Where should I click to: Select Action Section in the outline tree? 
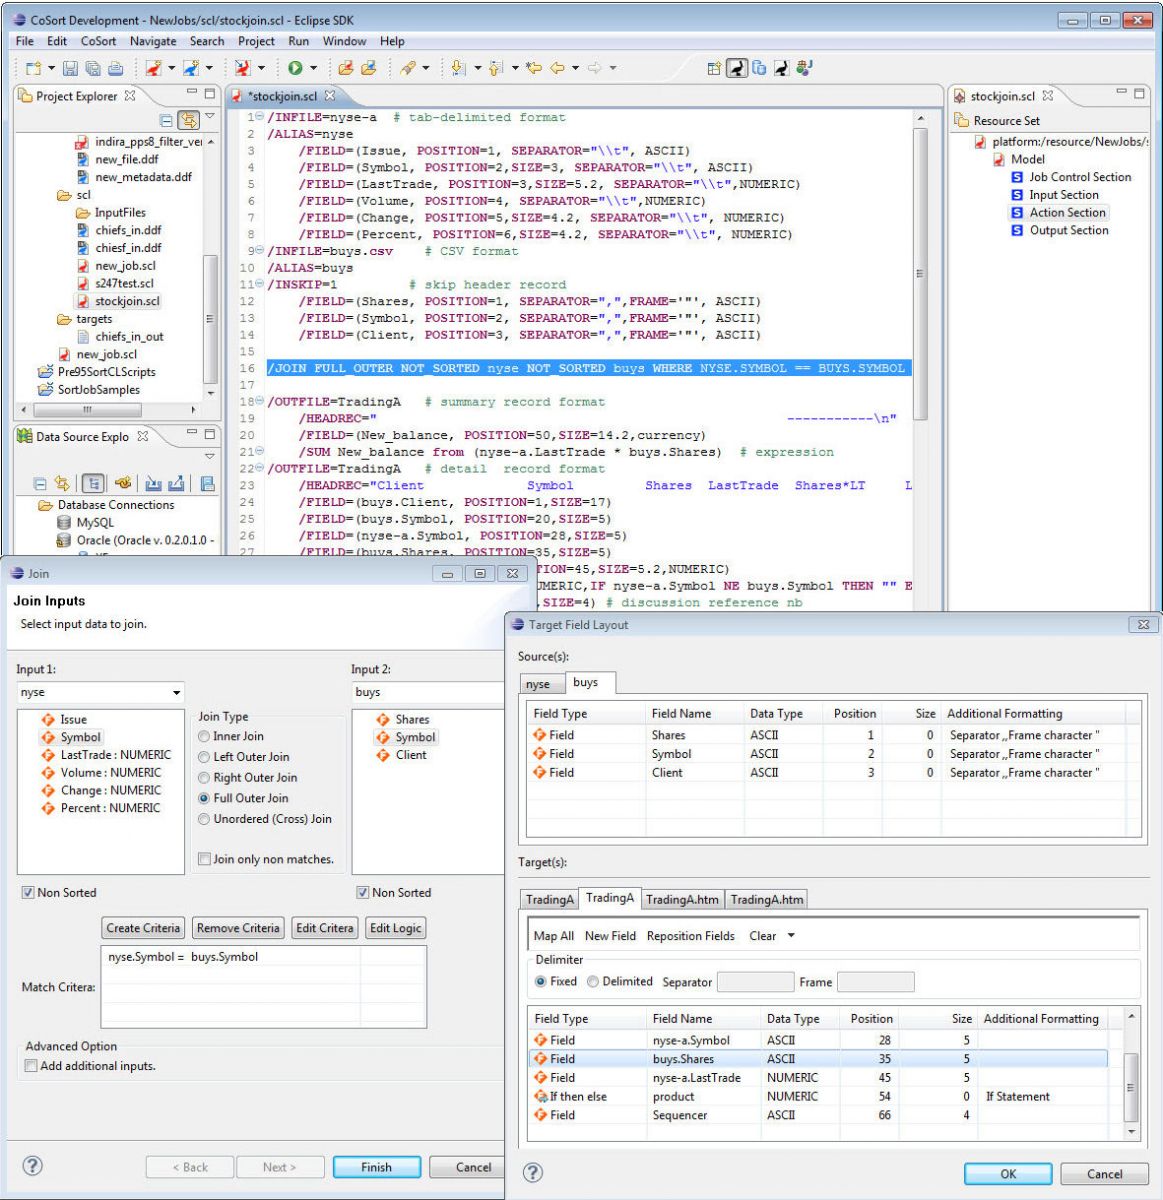pyautogui.click(x=1067, y=212)
